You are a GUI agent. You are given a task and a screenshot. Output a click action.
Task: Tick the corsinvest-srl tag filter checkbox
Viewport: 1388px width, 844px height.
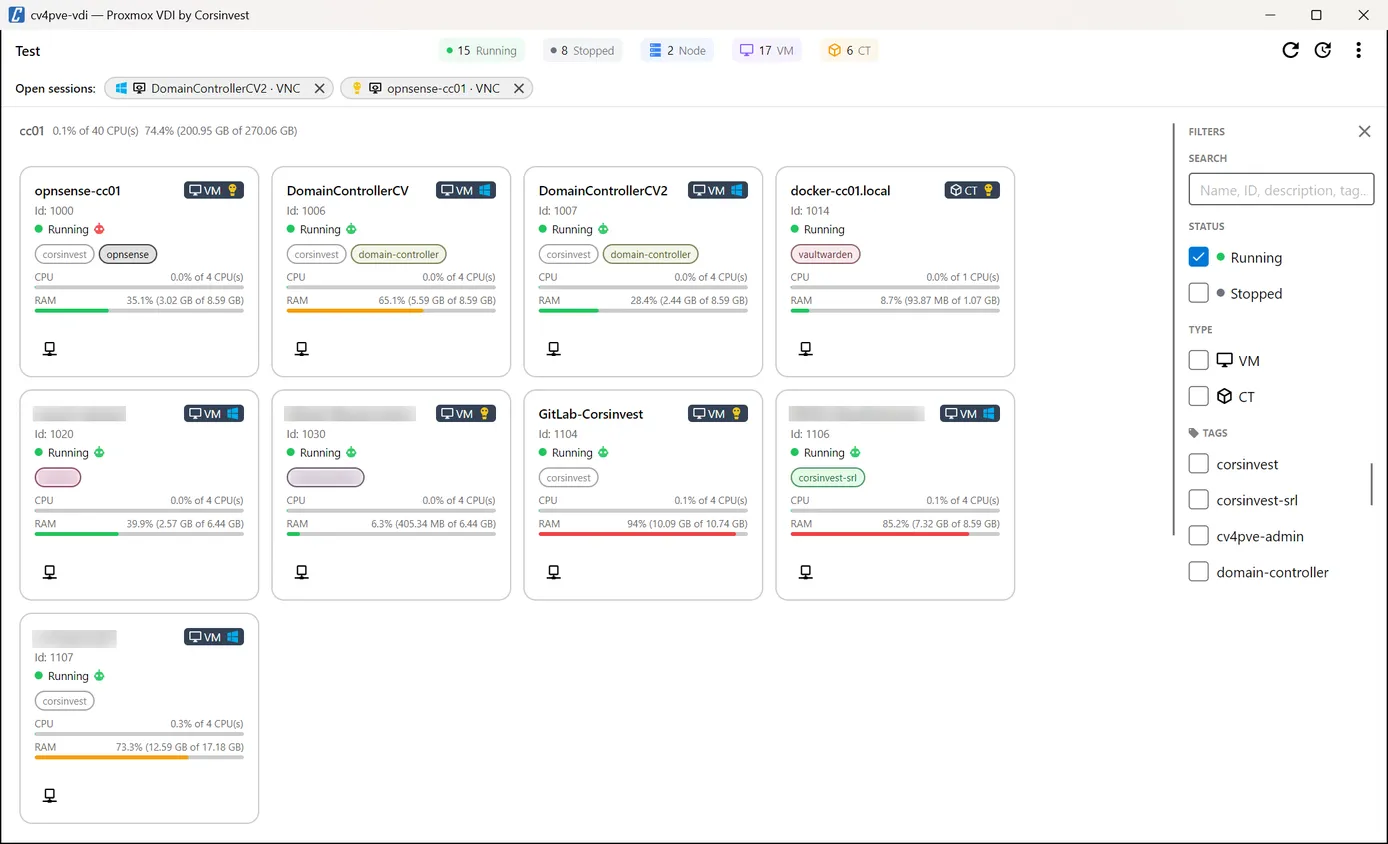1199,500
